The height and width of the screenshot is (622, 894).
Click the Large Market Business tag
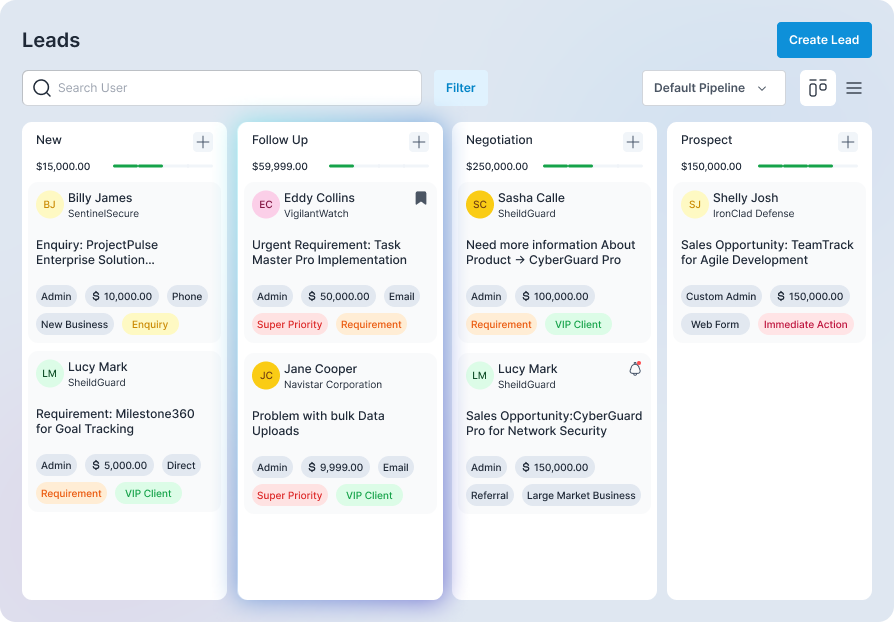pos(581,495)
